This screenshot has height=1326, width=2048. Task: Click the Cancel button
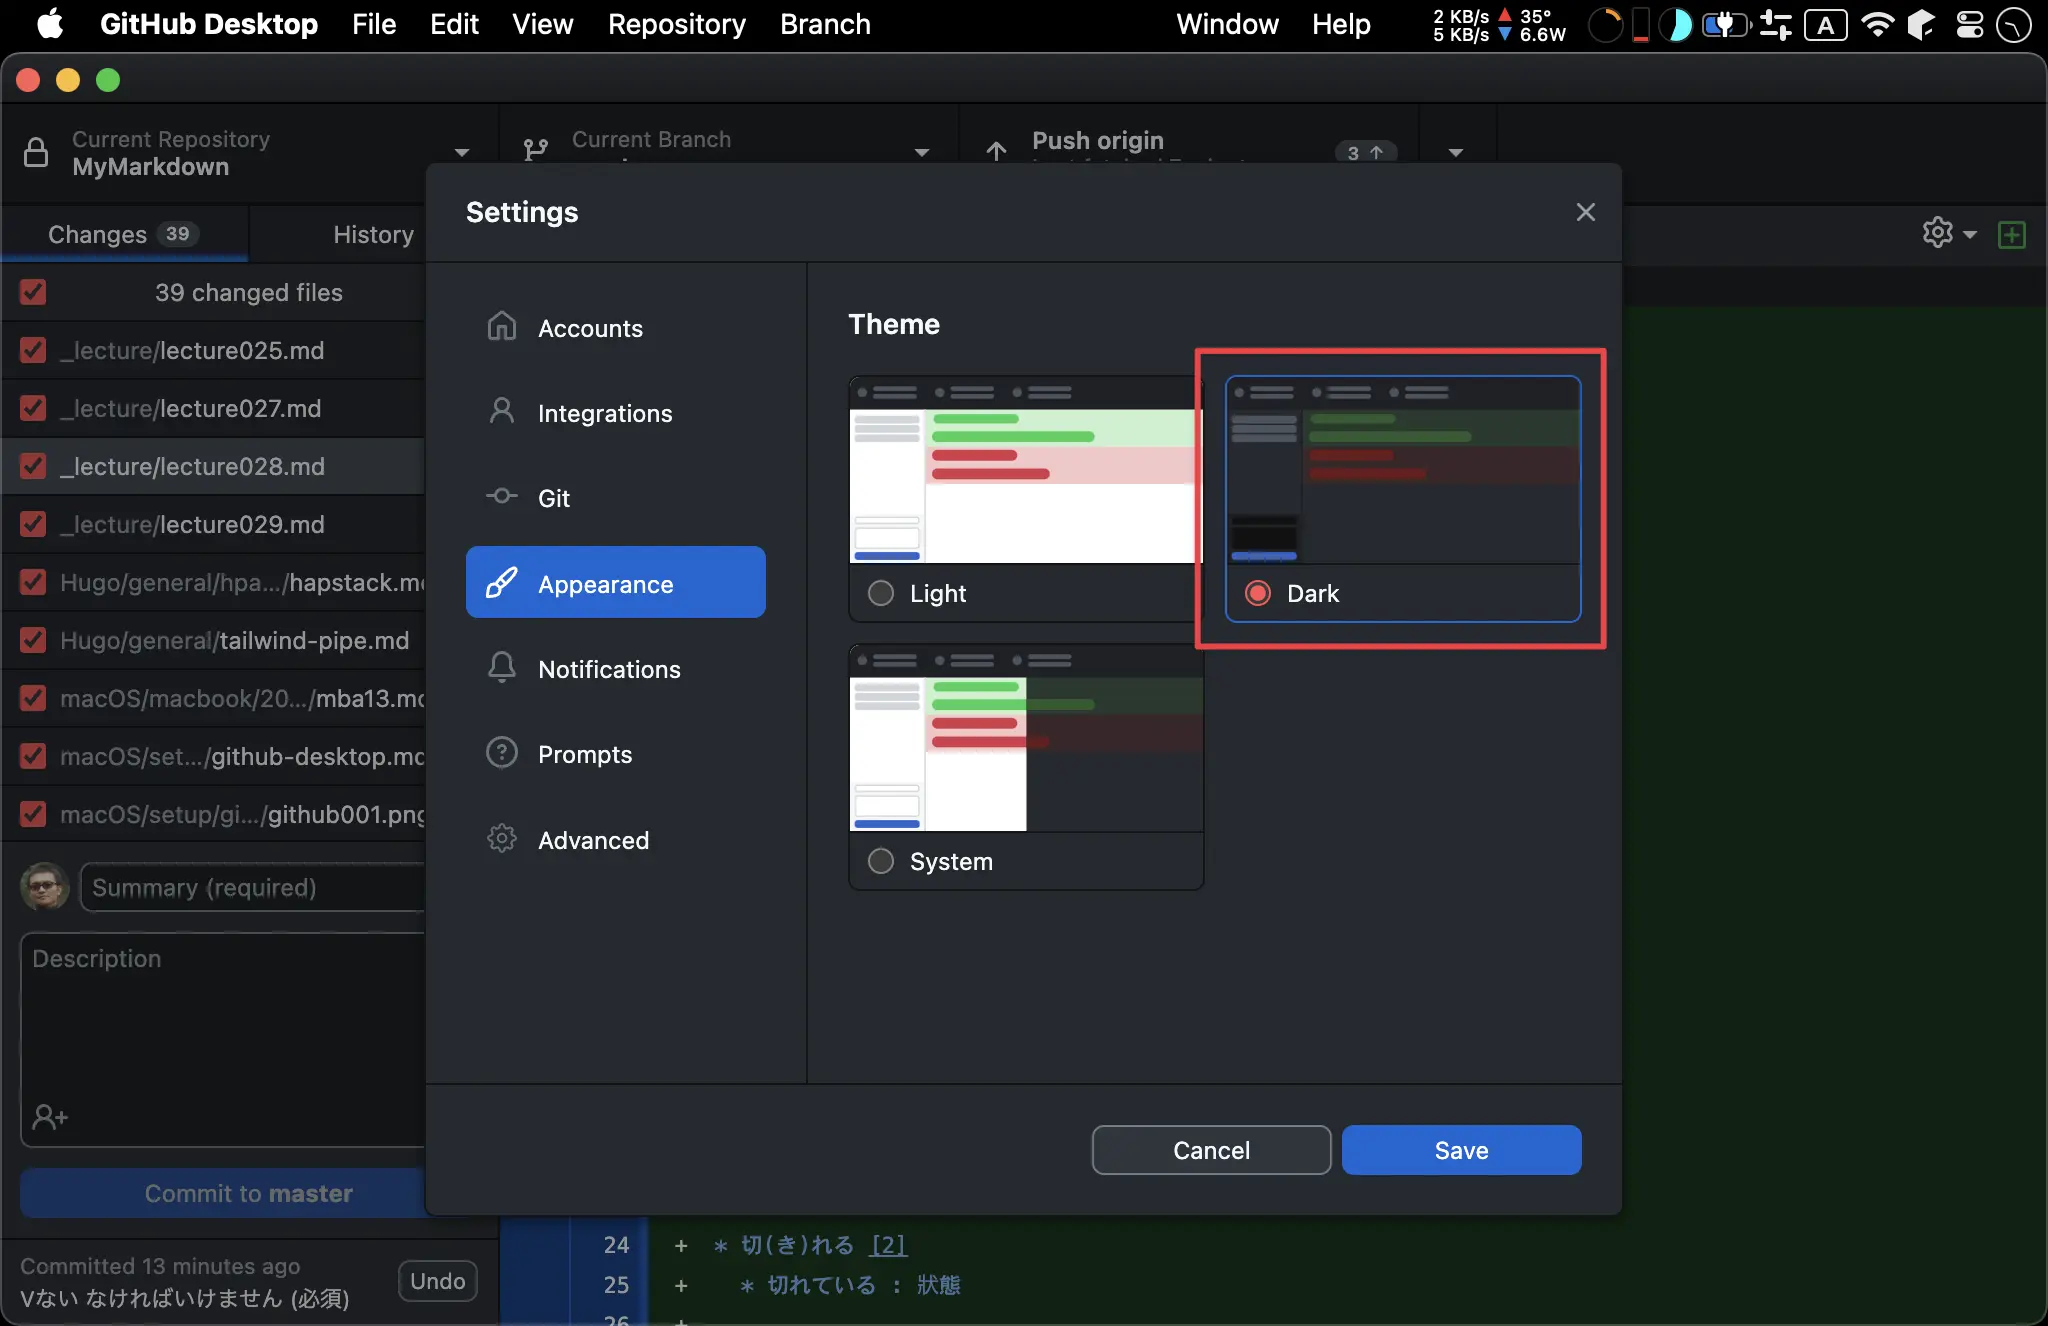pos(1211,1150)
